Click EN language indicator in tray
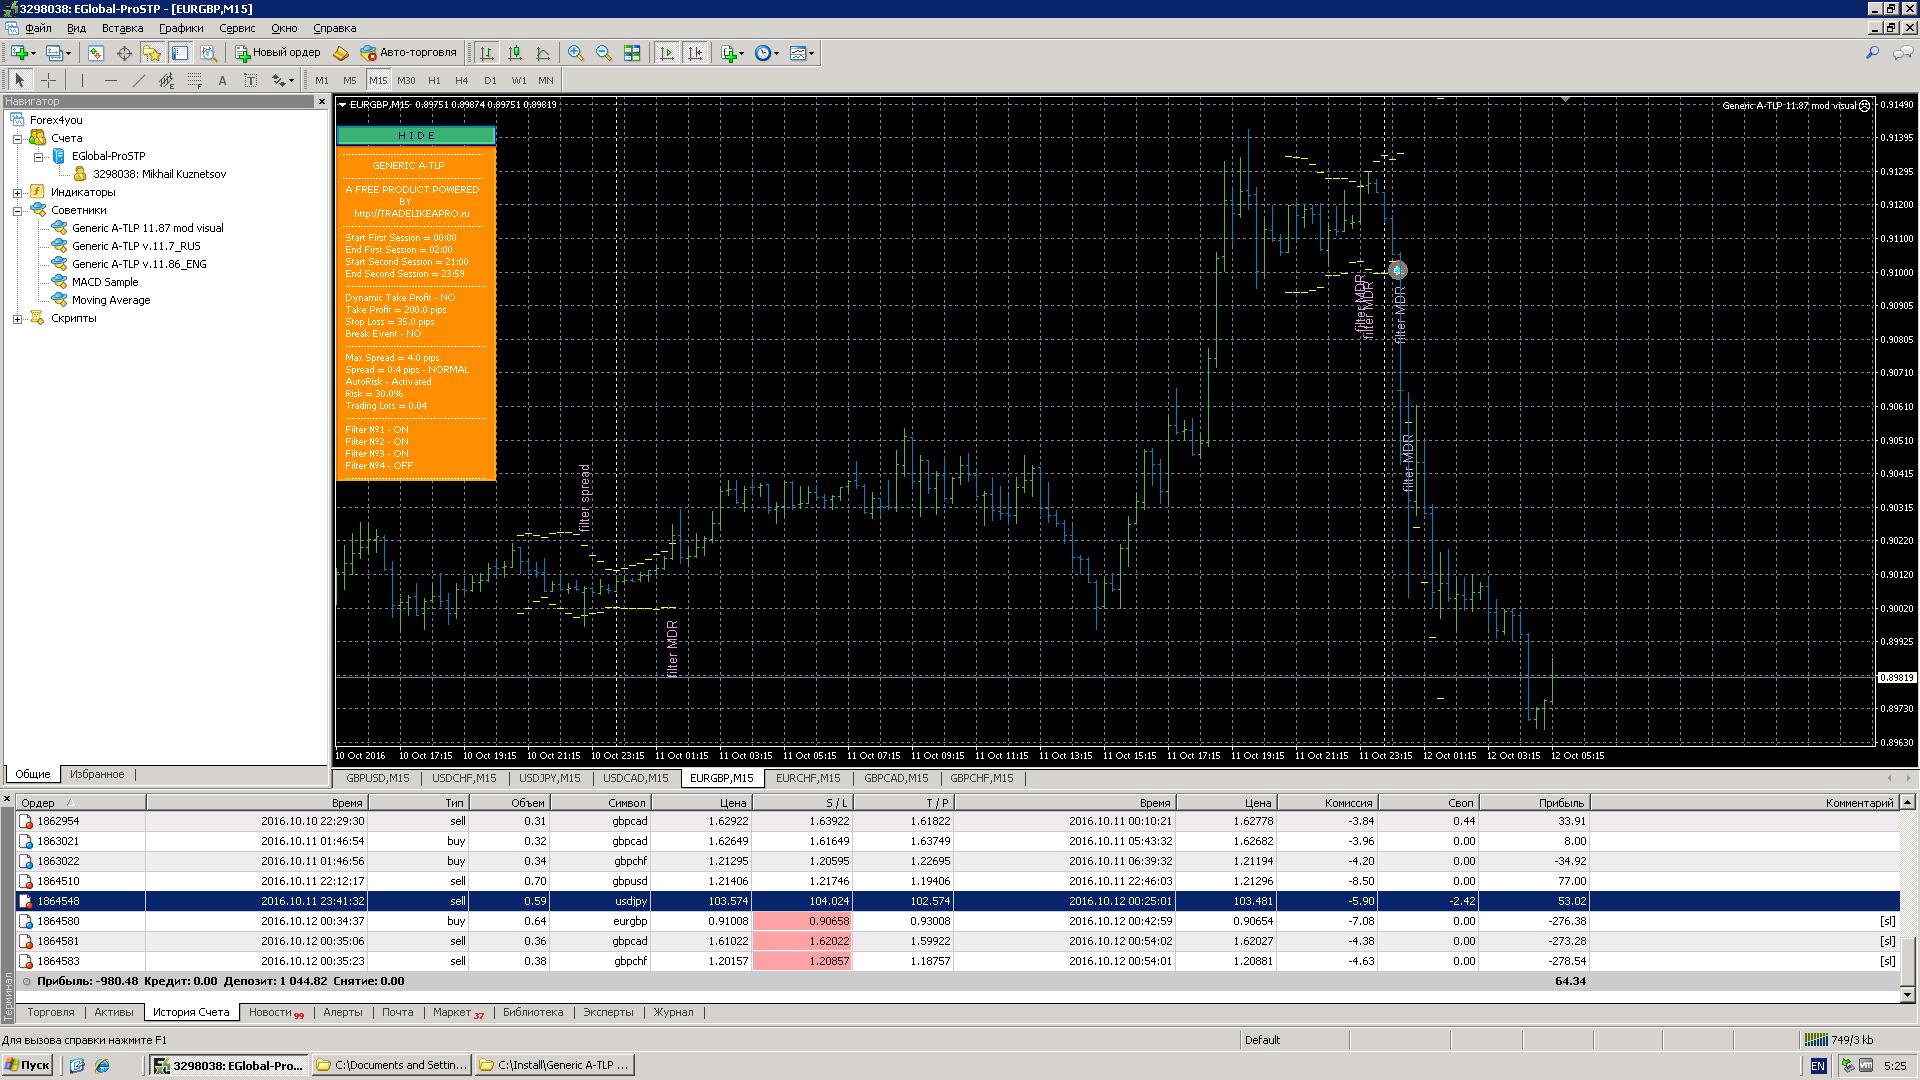The image size is (1920, 1080). tap(1817, 1066)
